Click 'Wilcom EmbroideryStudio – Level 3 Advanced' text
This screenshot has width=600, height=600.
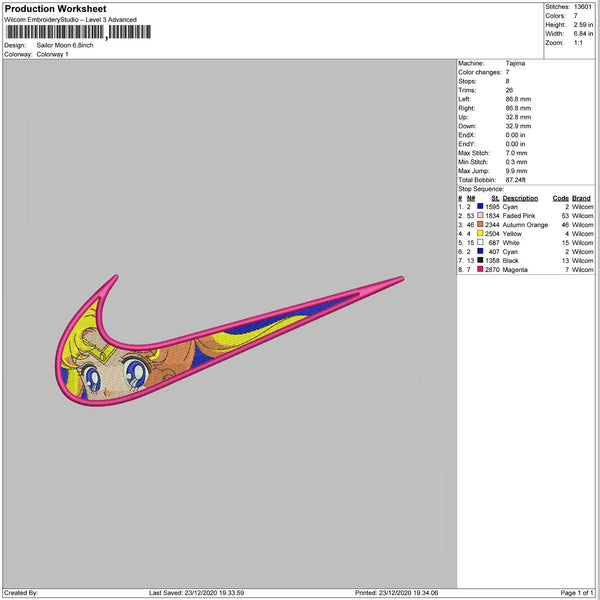tap(70, 20)
